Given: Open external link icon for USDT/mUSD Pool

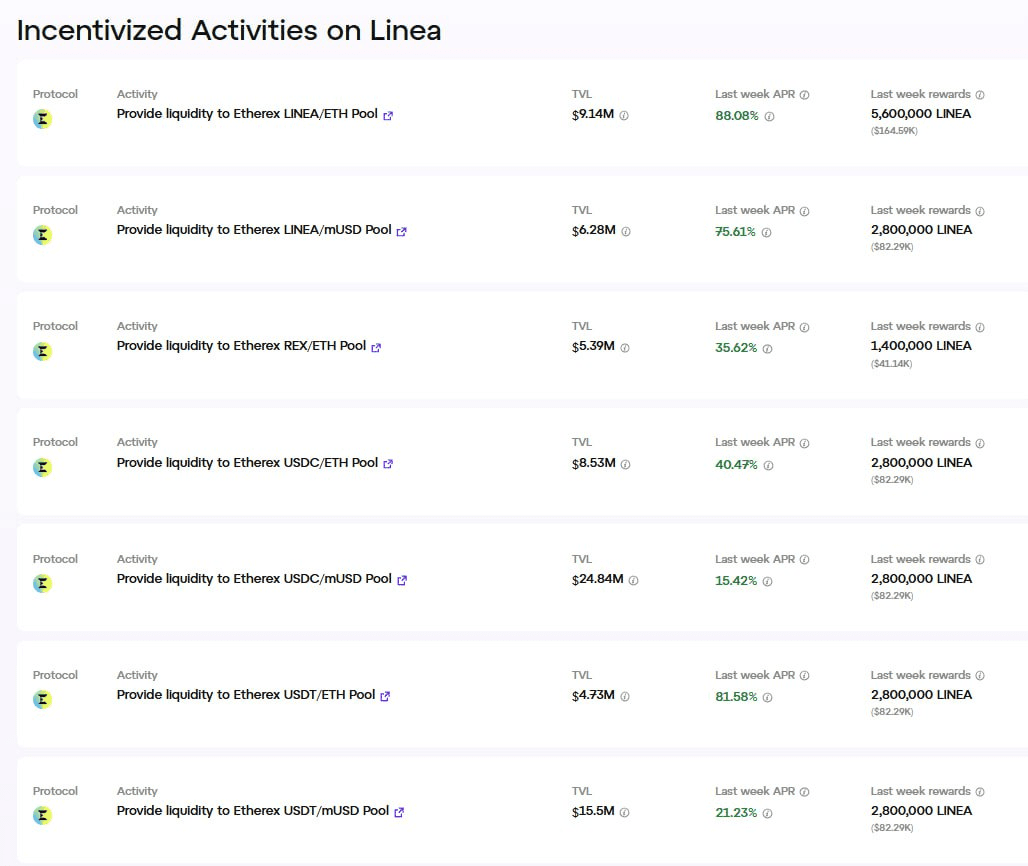Looking at the screenshot, I should [399, 812].
